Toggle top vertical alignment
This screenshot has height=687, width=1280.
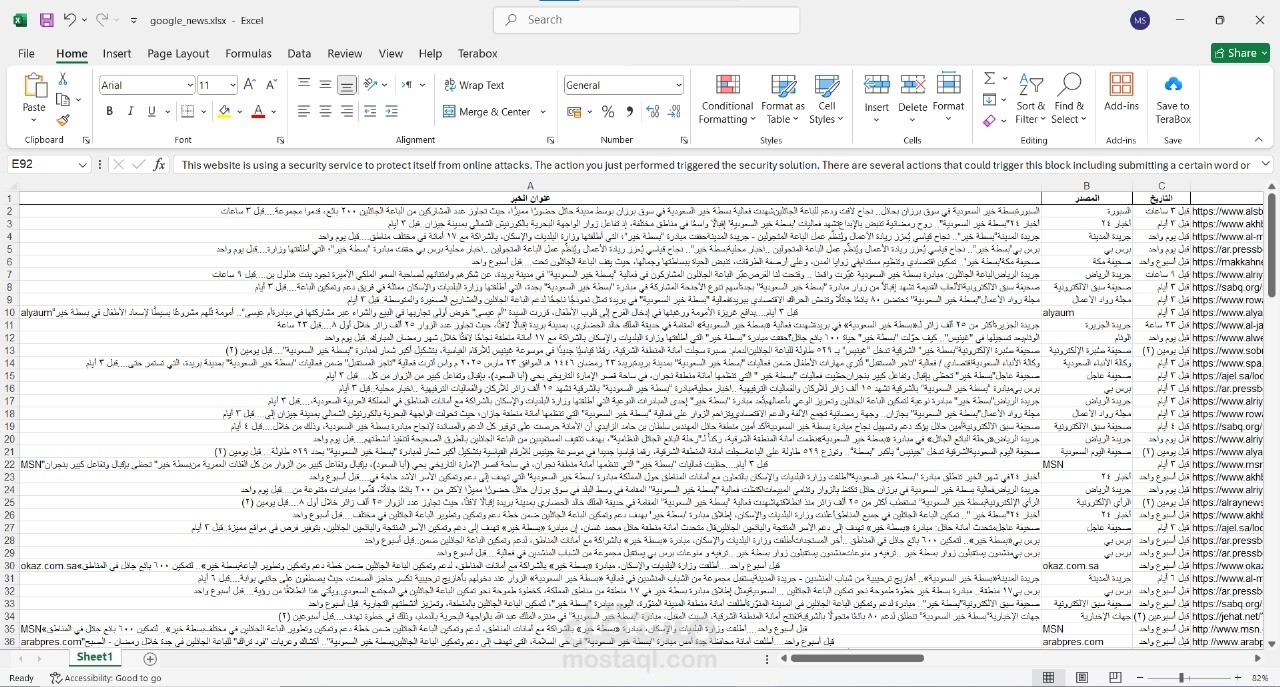tap(304, 85)
